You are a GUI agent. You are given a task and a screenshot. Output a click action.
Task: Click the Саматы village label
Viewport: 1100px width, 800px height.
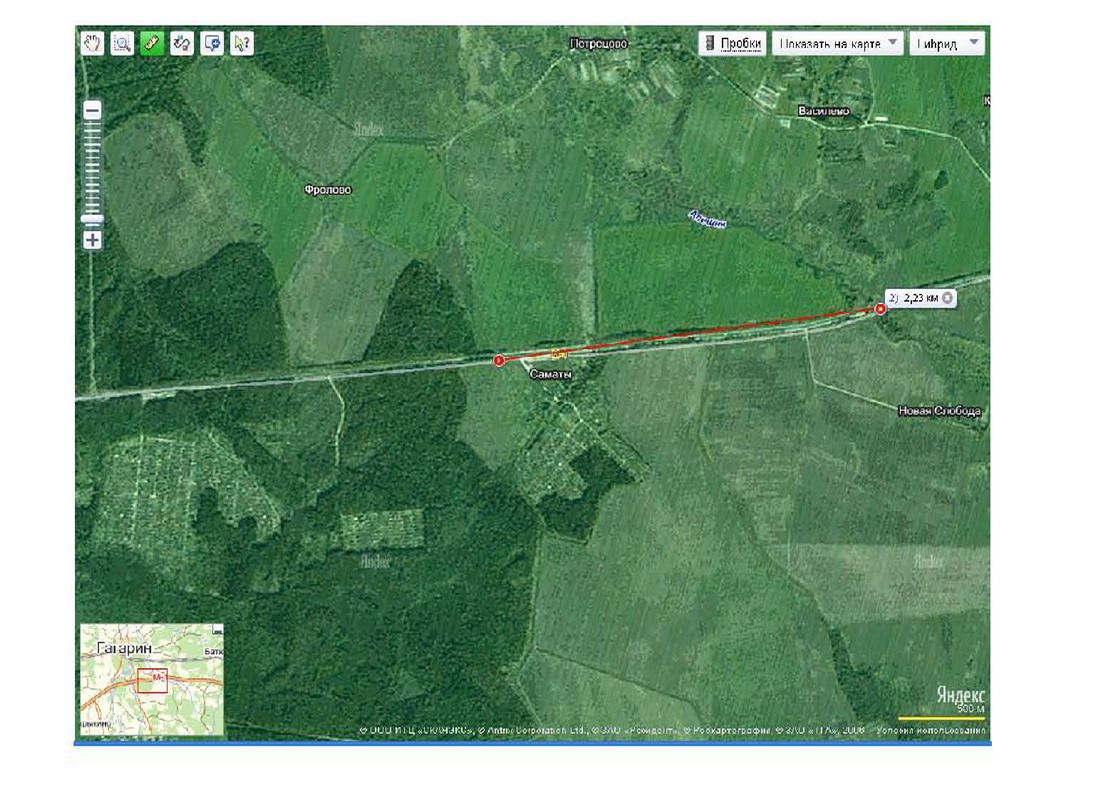tap(550, 373)
